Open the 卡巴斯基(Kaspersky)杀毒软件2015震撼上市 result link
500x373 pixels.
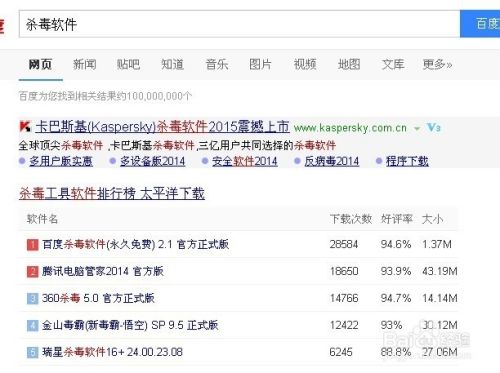pyautogui.click(x=162, y=127)
